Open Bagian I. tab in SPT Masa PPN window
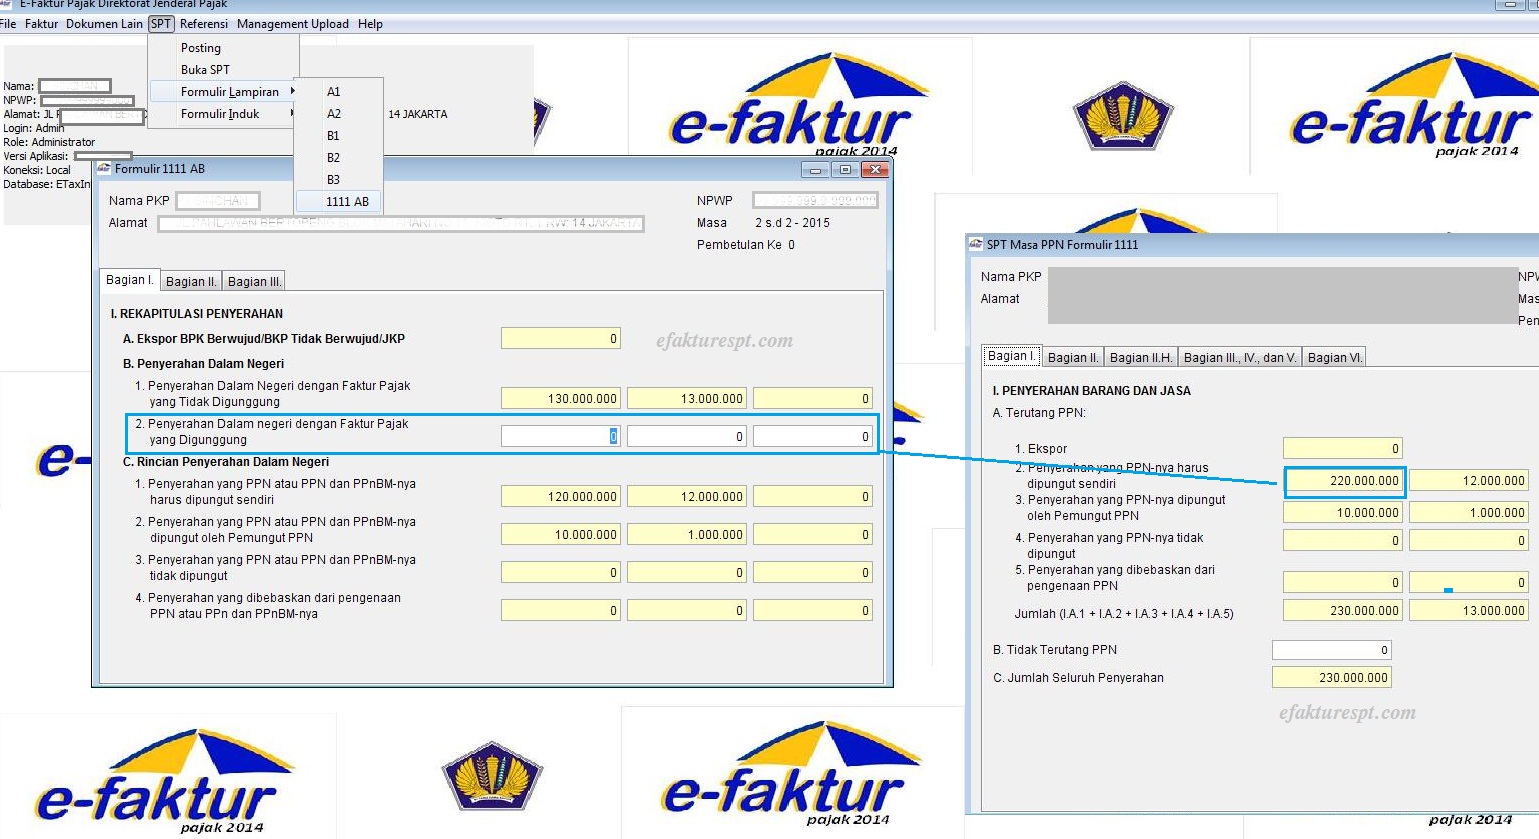The image size is (1539, 839). 1012,356
